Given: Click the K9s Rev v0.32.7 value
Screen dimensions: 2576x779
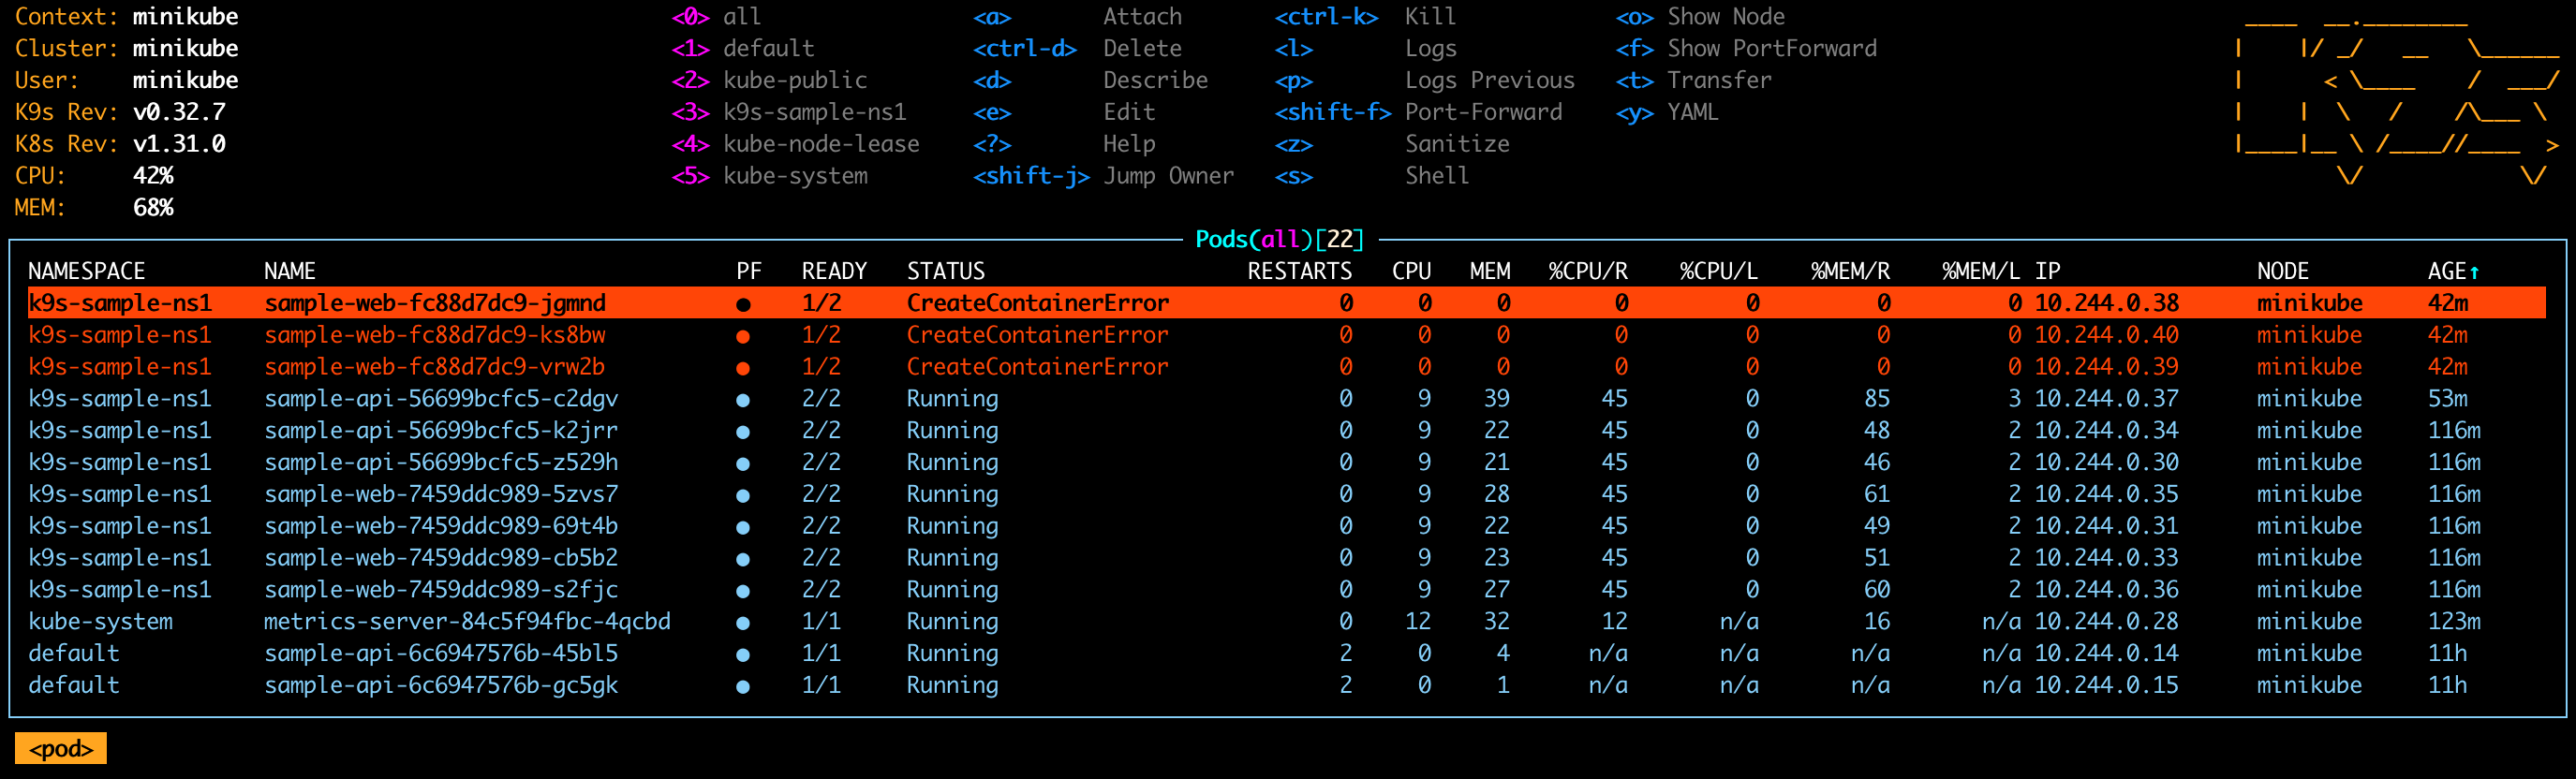Looking at the screenshot, I should tap(179, 113).
